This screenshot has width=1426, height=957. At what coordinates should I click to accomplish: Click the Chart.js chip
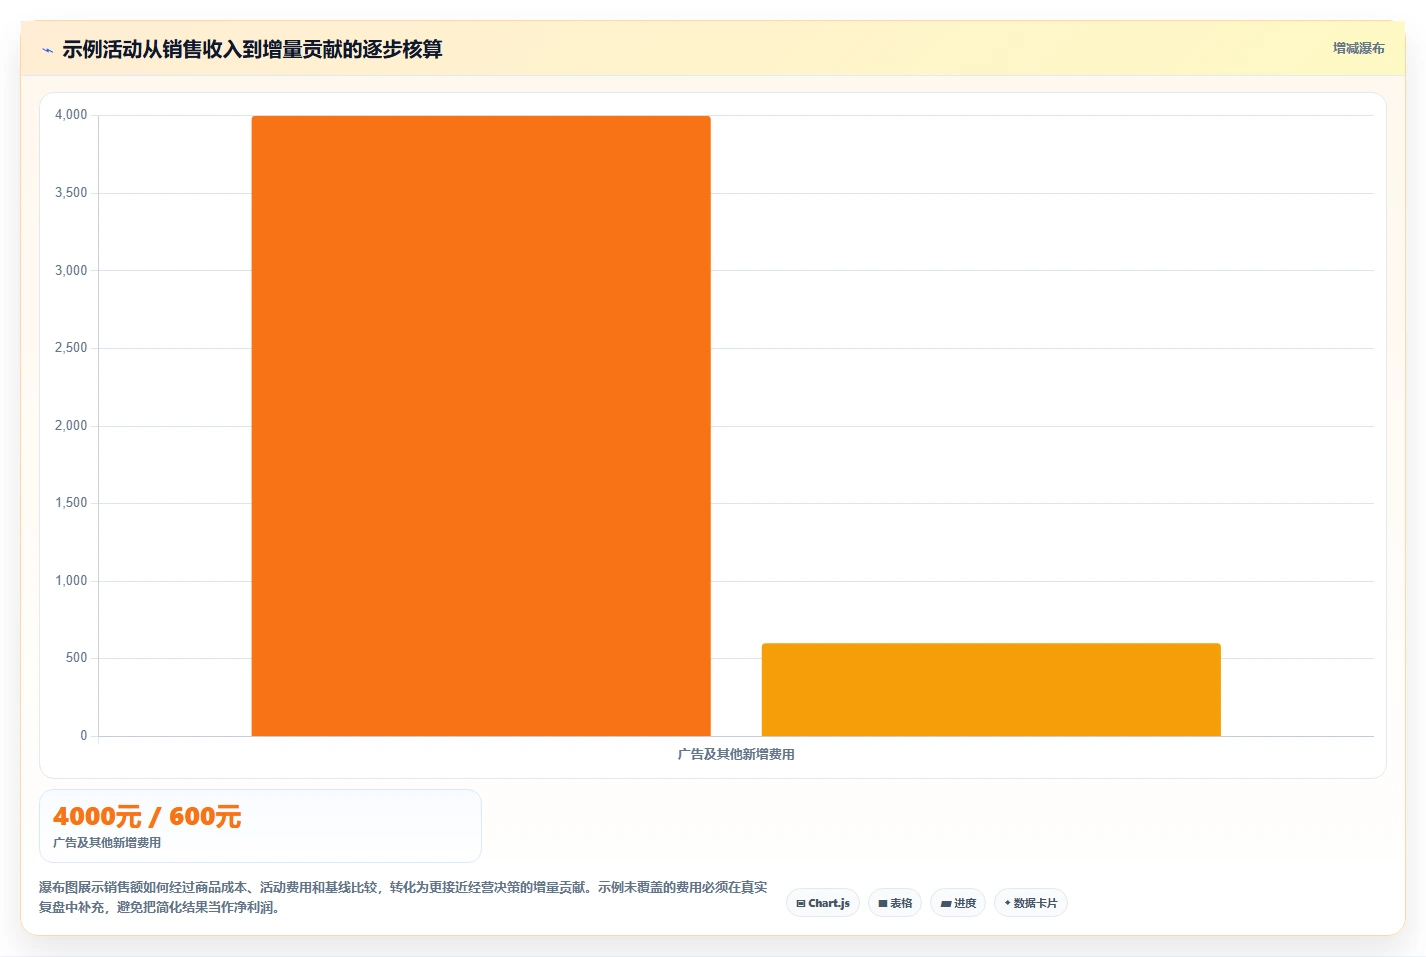pyautogui.click(x=823, y=903)
